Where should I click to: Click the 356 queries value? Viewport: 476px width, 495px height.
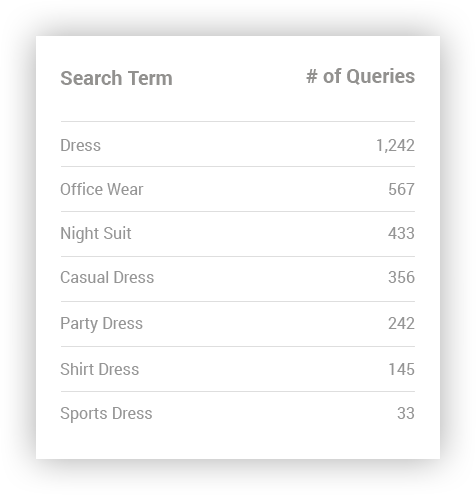point(401,277)
